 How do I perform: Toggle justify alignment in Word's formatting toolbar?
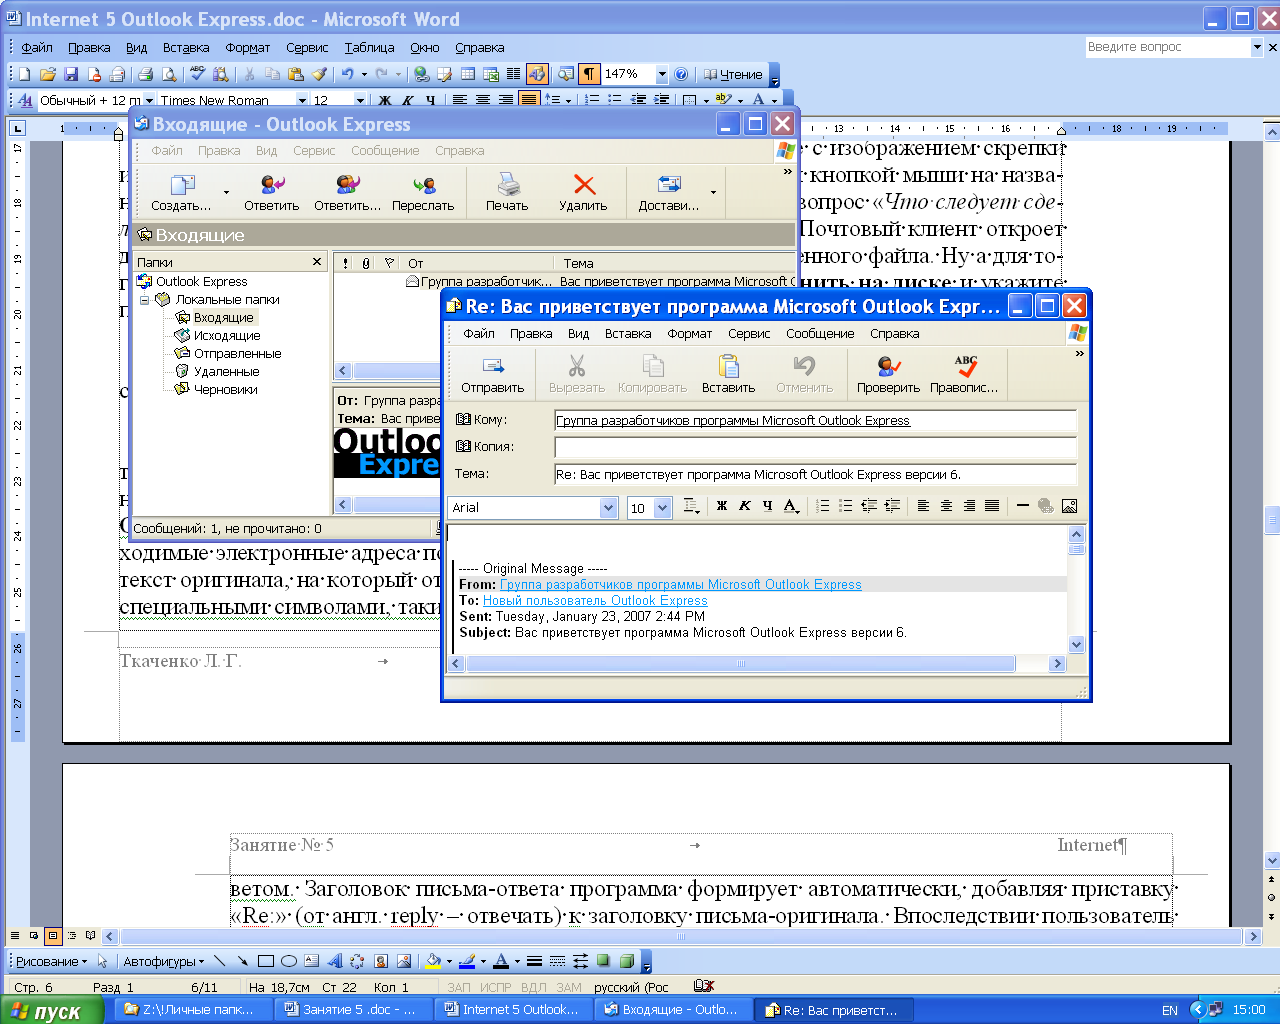coord(529,100)
